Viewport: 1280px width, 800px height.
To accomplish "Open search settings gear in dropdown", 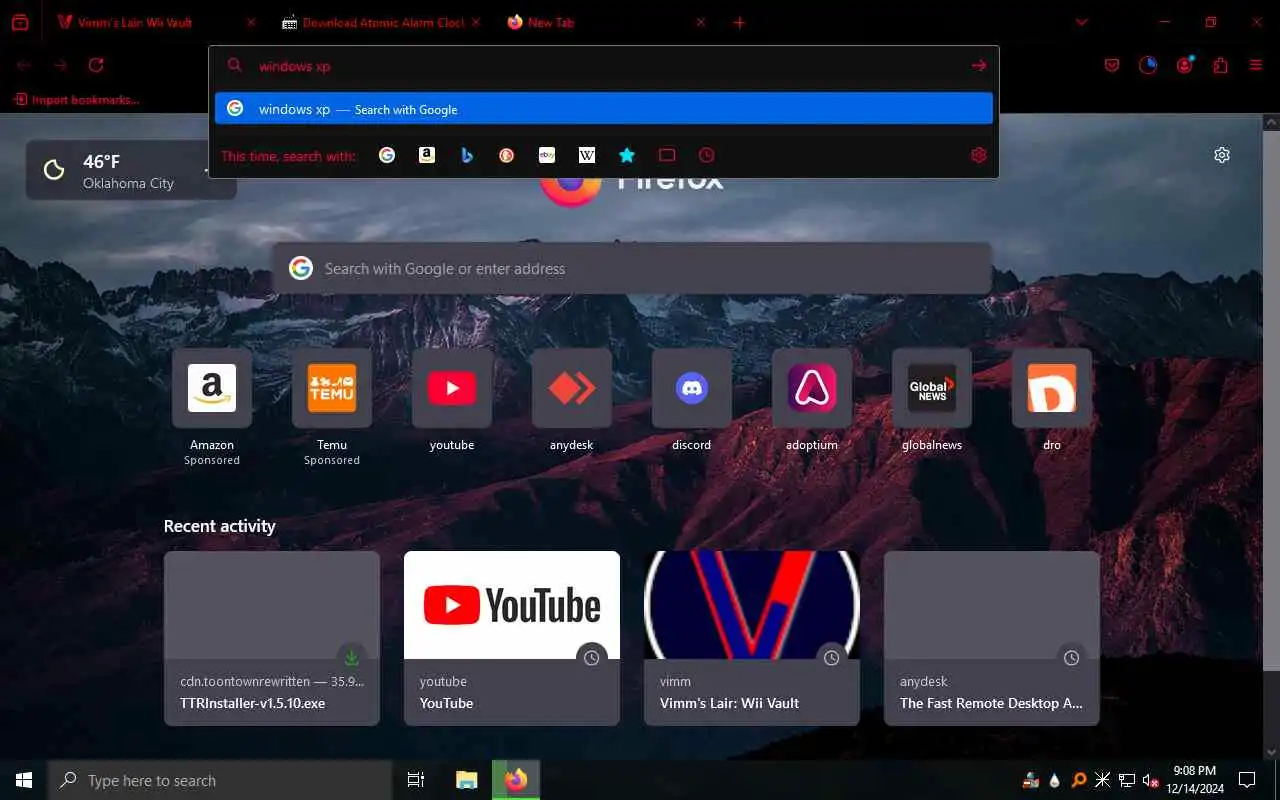I will click(979, 155).
